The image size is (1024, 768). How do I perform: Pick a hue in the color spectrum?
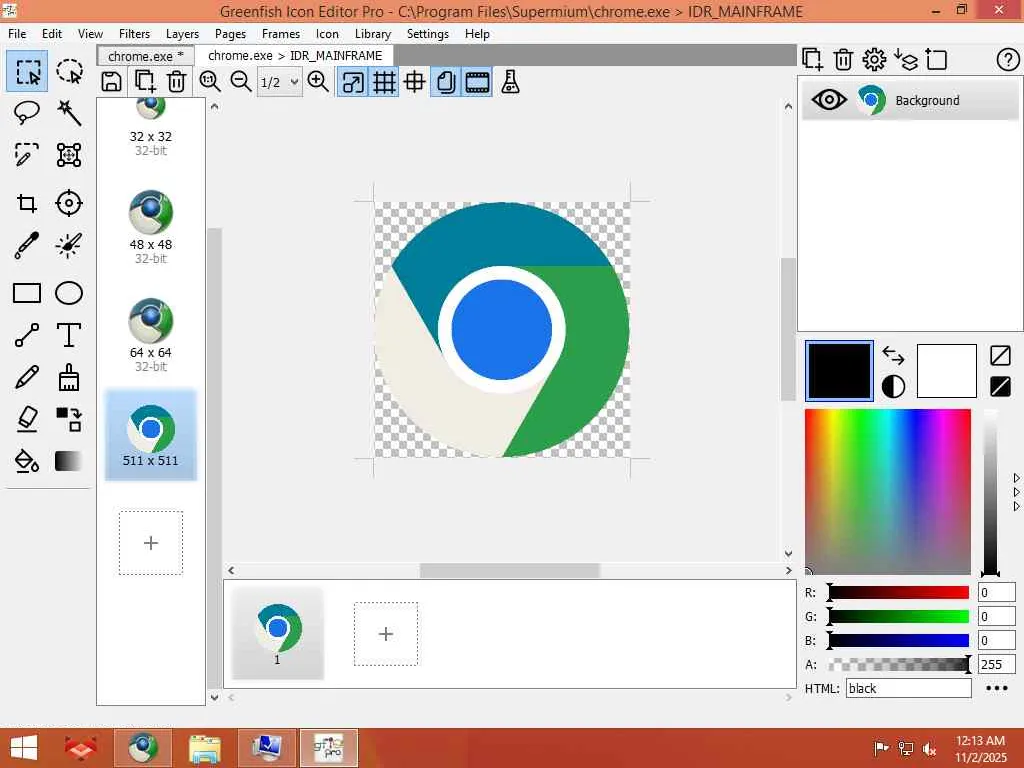[x=888, y=491]
